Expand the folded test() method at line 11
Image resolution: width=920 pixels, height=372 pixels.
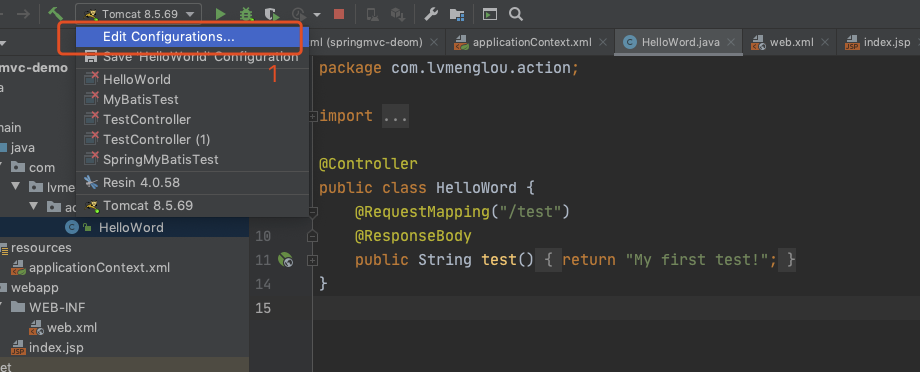[x=313, y=260]
